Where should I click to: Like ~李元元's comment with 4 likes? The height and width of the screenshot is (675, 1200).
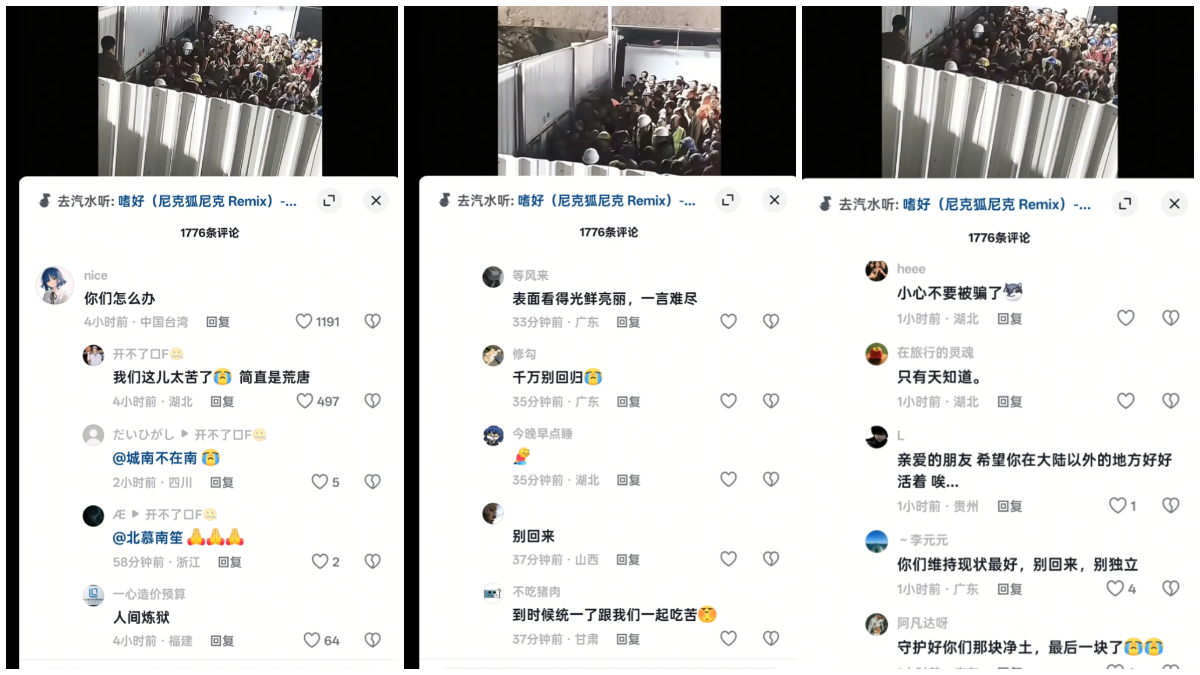coord(1115,588)
